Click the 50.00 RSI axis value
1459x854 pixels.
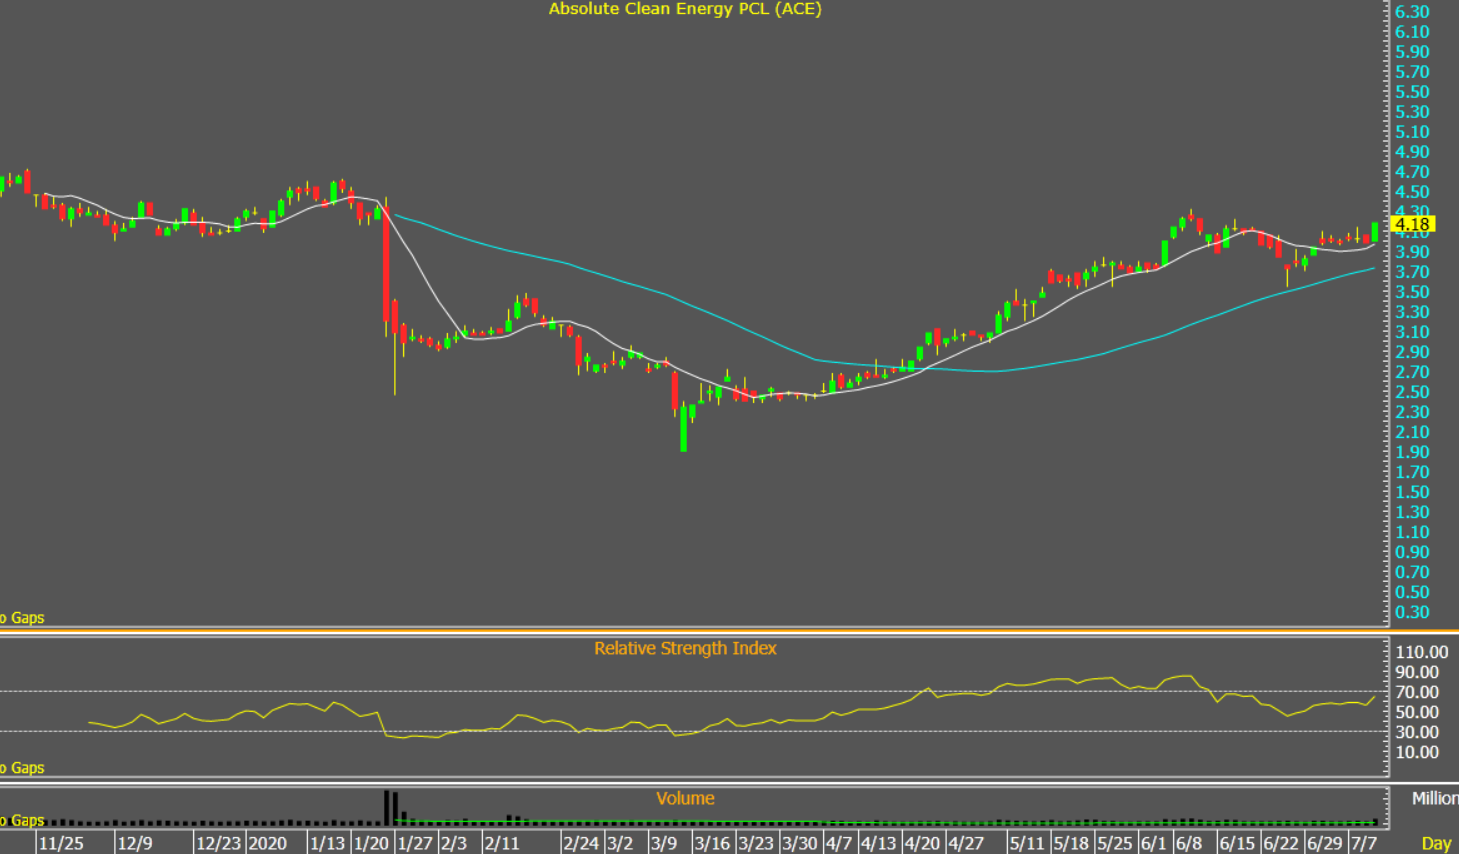(x=1417, y=712)
